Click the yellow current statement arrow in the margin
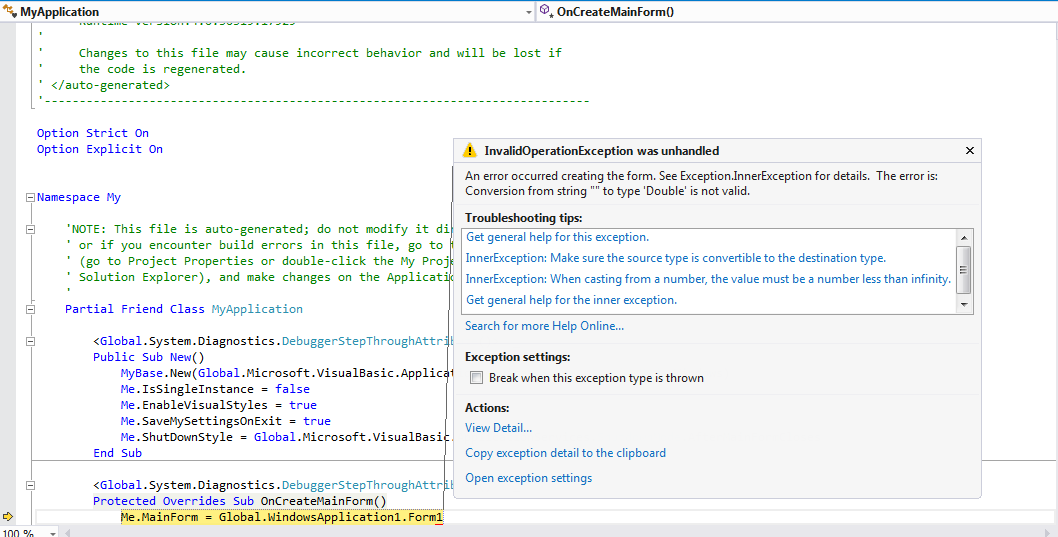Image resolution: width=1058 pixels, height=537 pixels. point(8,517)
